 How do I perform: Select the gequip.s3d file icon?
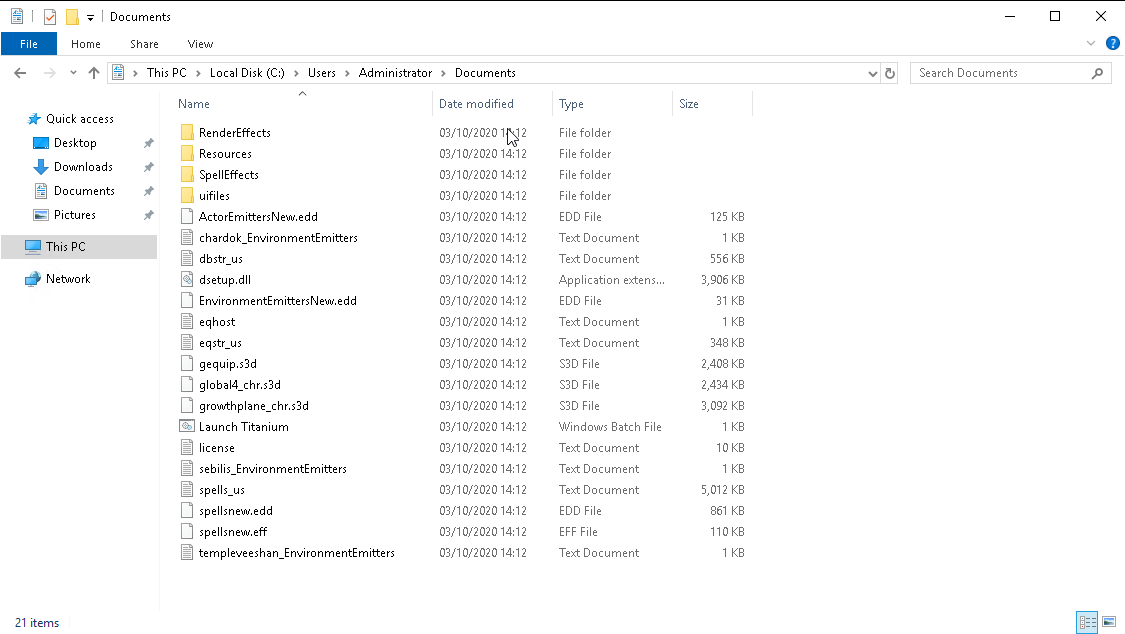tap(187, 364)
